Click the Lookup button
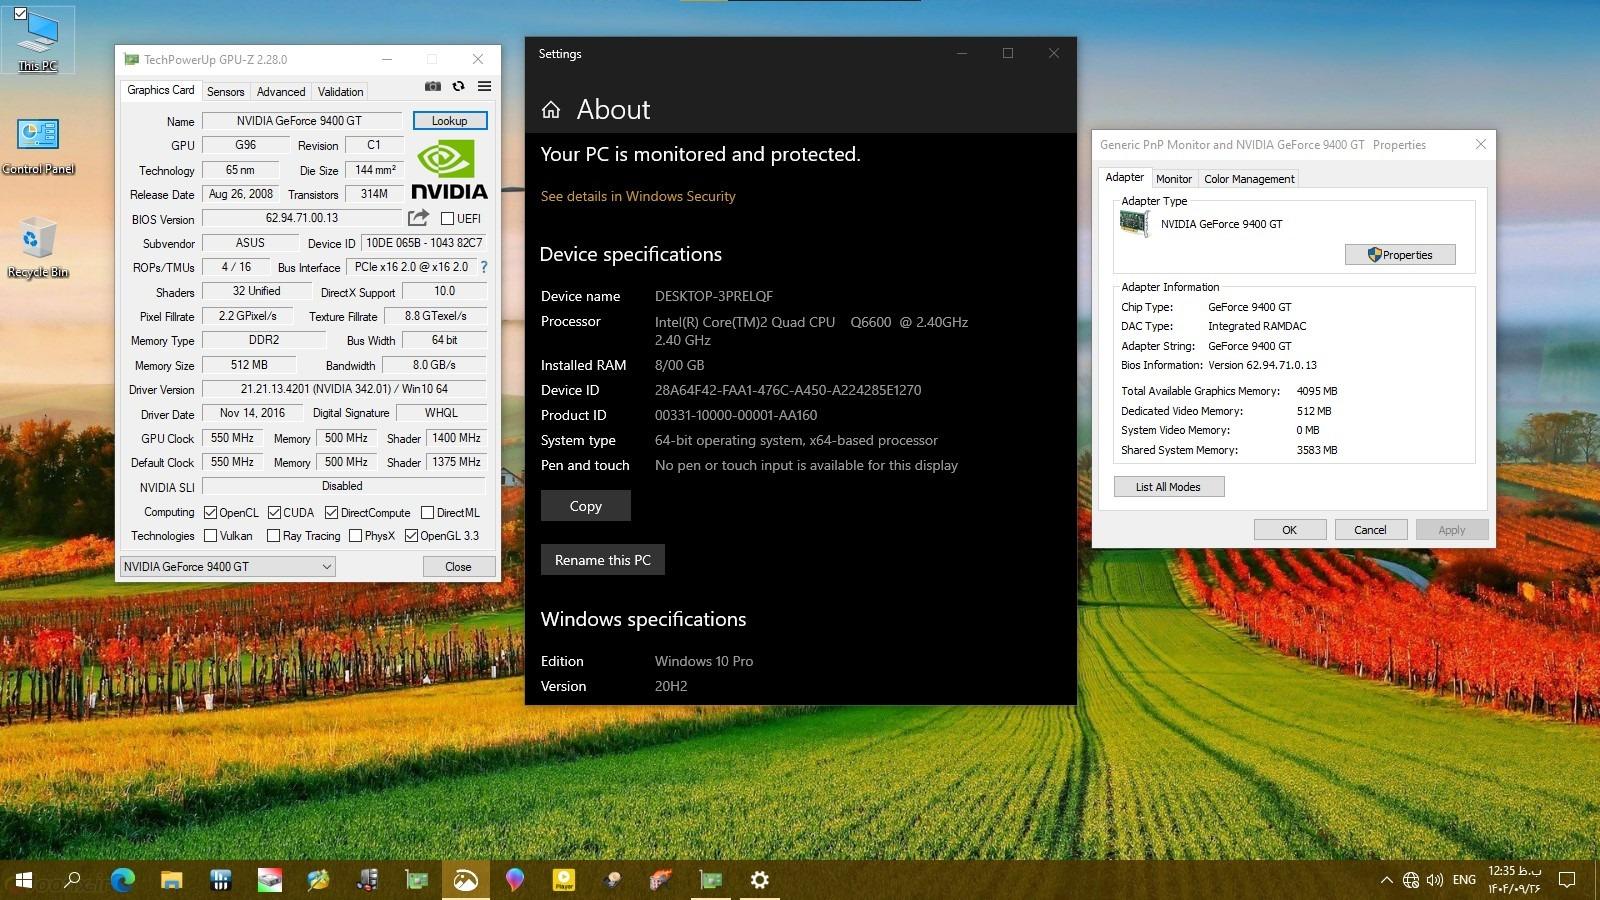 [449, 121]
